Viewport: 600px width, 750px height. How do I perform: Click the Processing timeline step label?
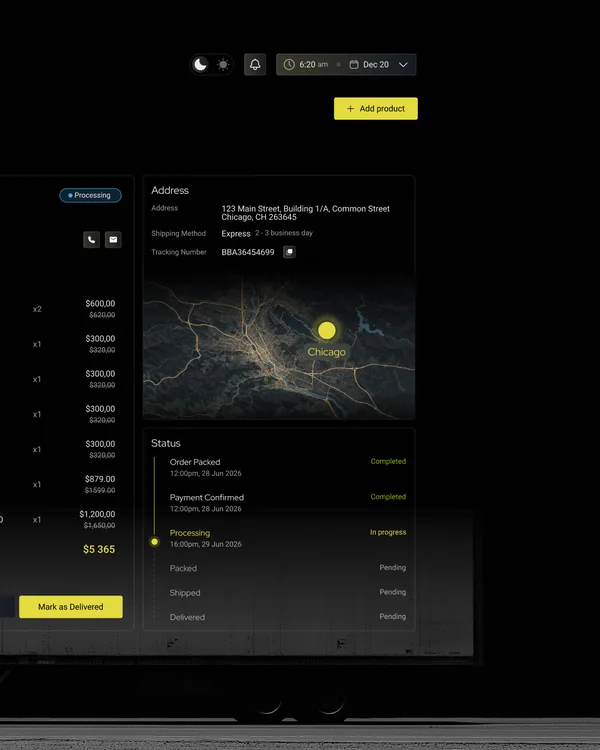tap(190, 533)
